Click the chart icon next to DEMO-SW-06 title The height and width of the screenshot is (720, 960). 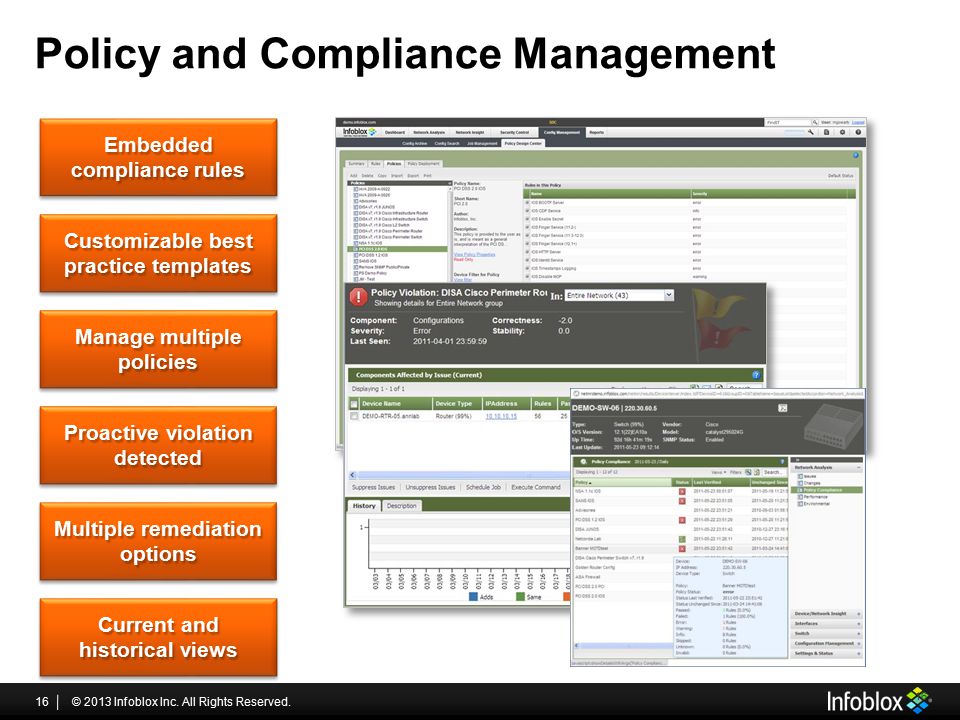782,408
